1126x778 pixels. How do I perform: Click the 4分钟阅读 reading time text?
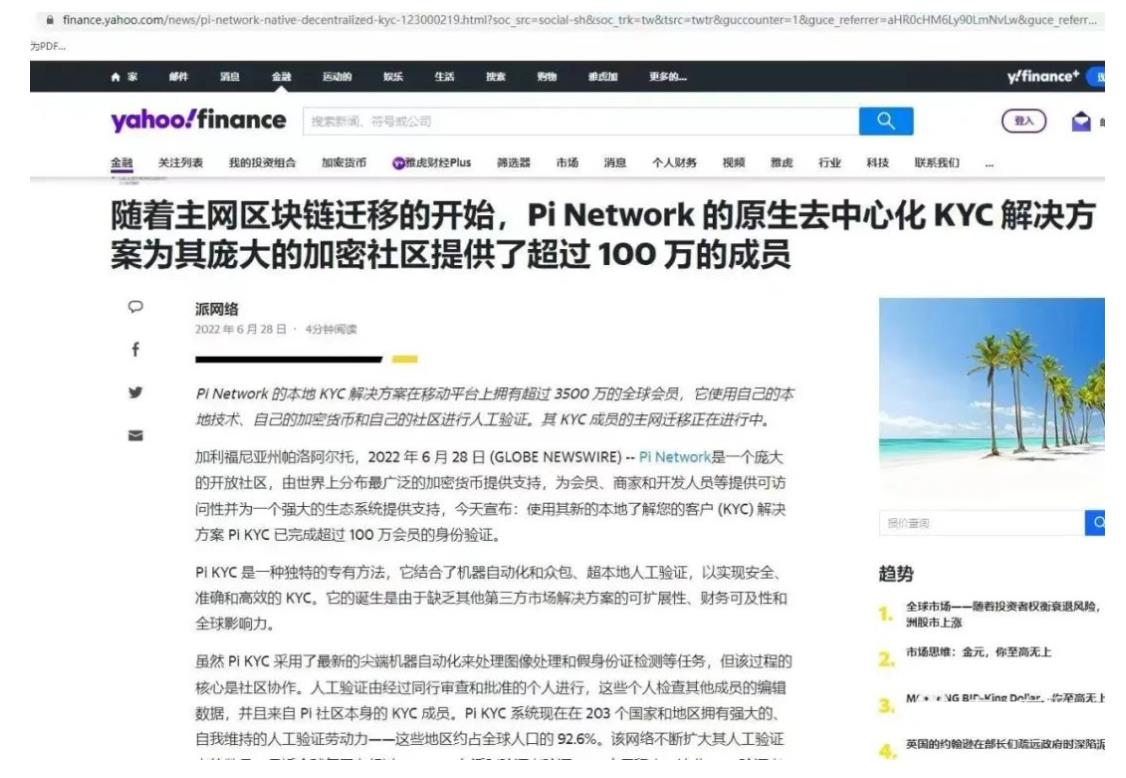point(331,329)
